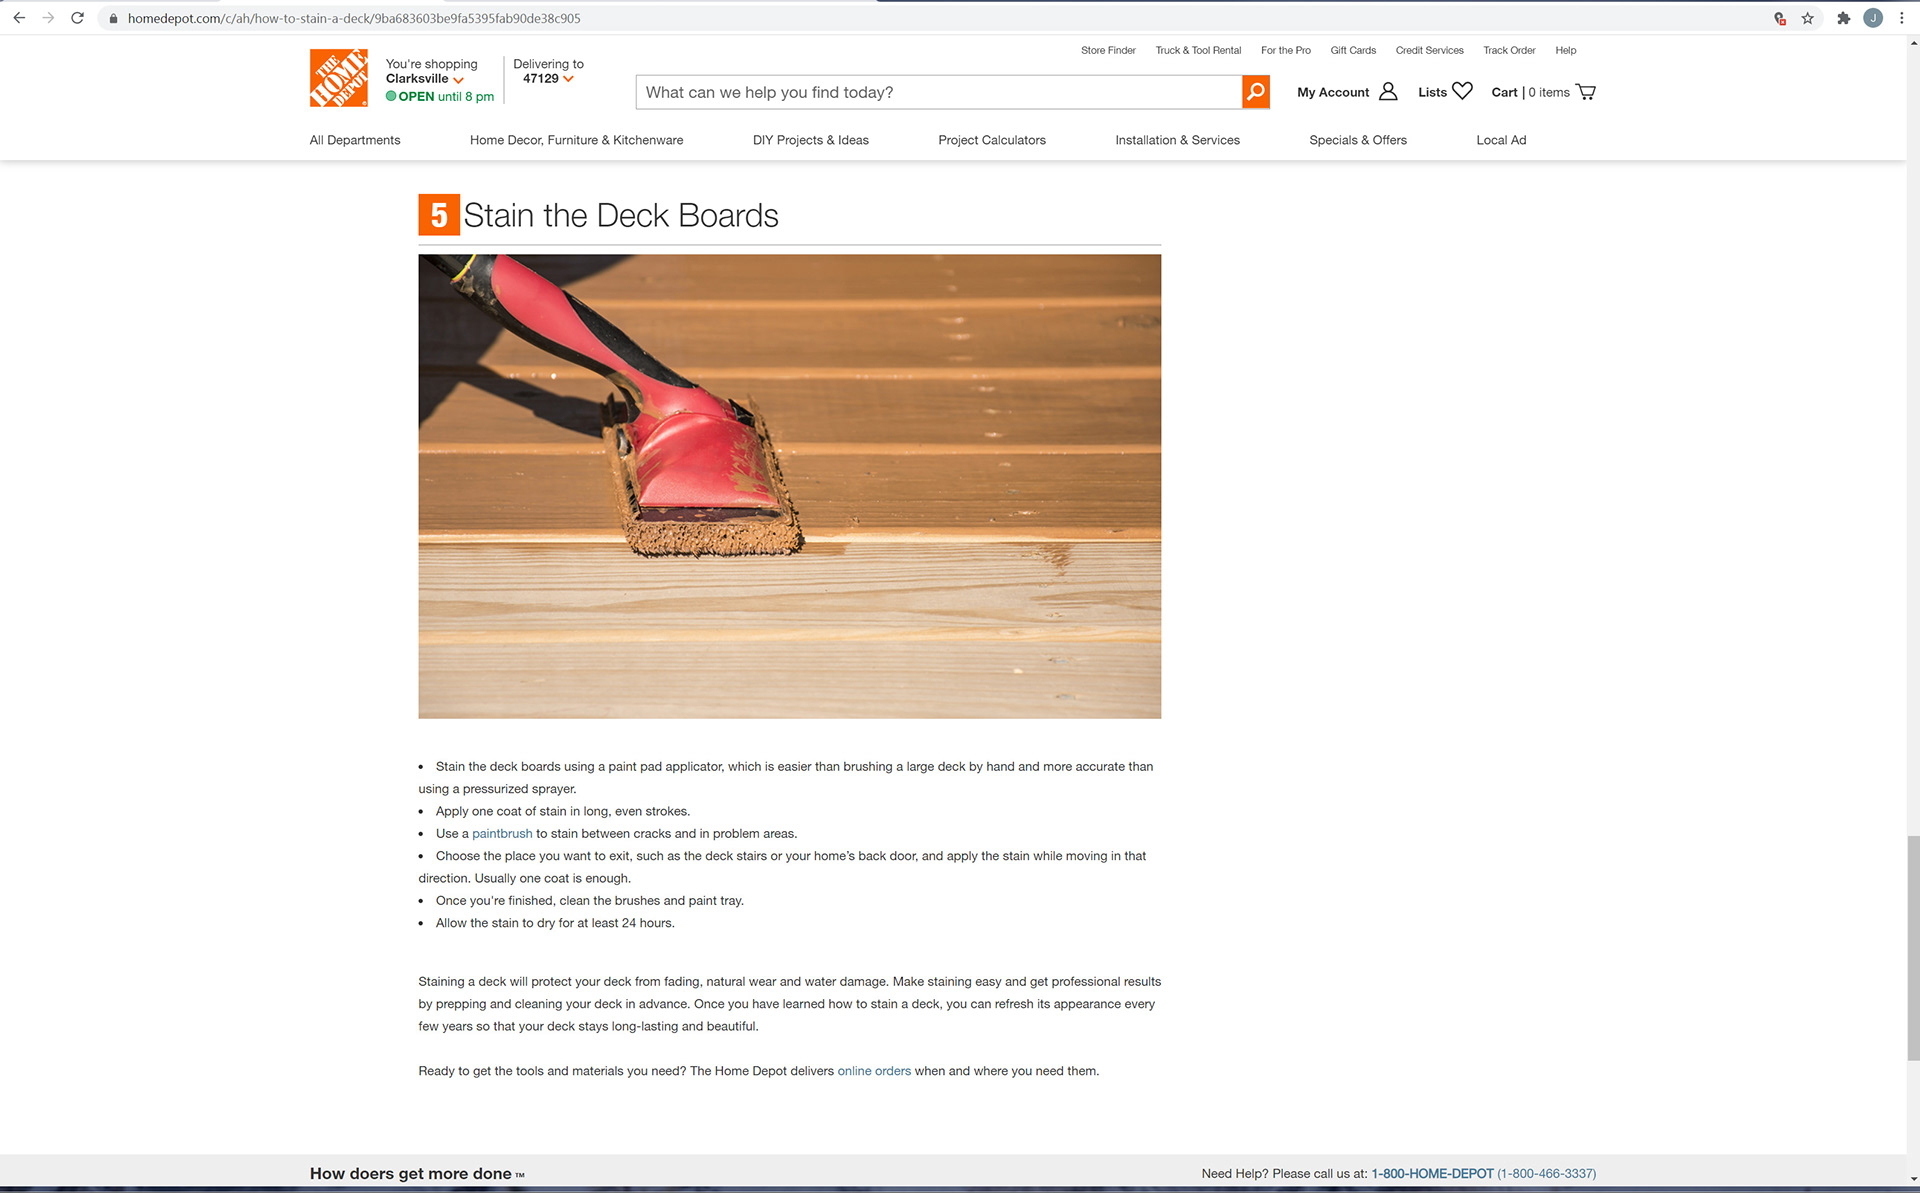Viewport: 1920px width, 1193px height.
Task: Click Store Finder link
Action: (1107, 50)
